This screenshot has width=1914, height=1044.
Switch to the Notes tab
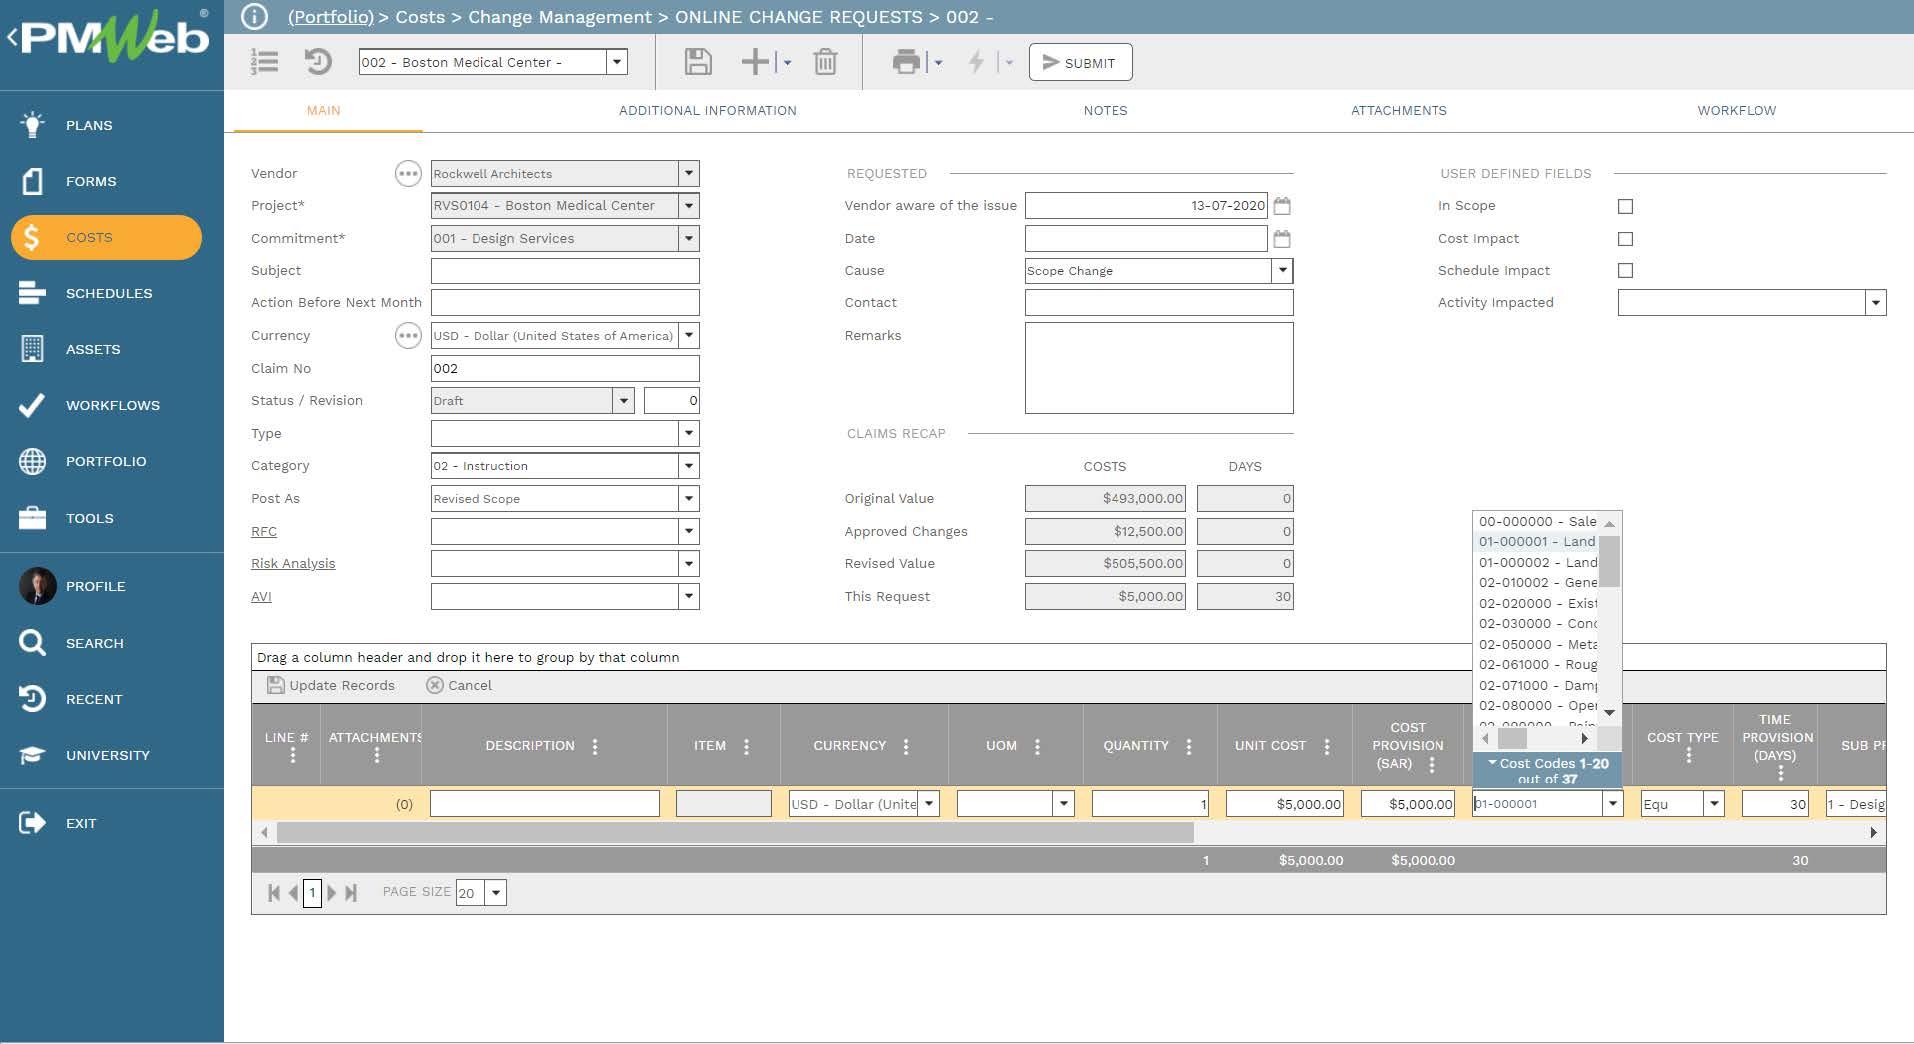[x=1105, y=110]
